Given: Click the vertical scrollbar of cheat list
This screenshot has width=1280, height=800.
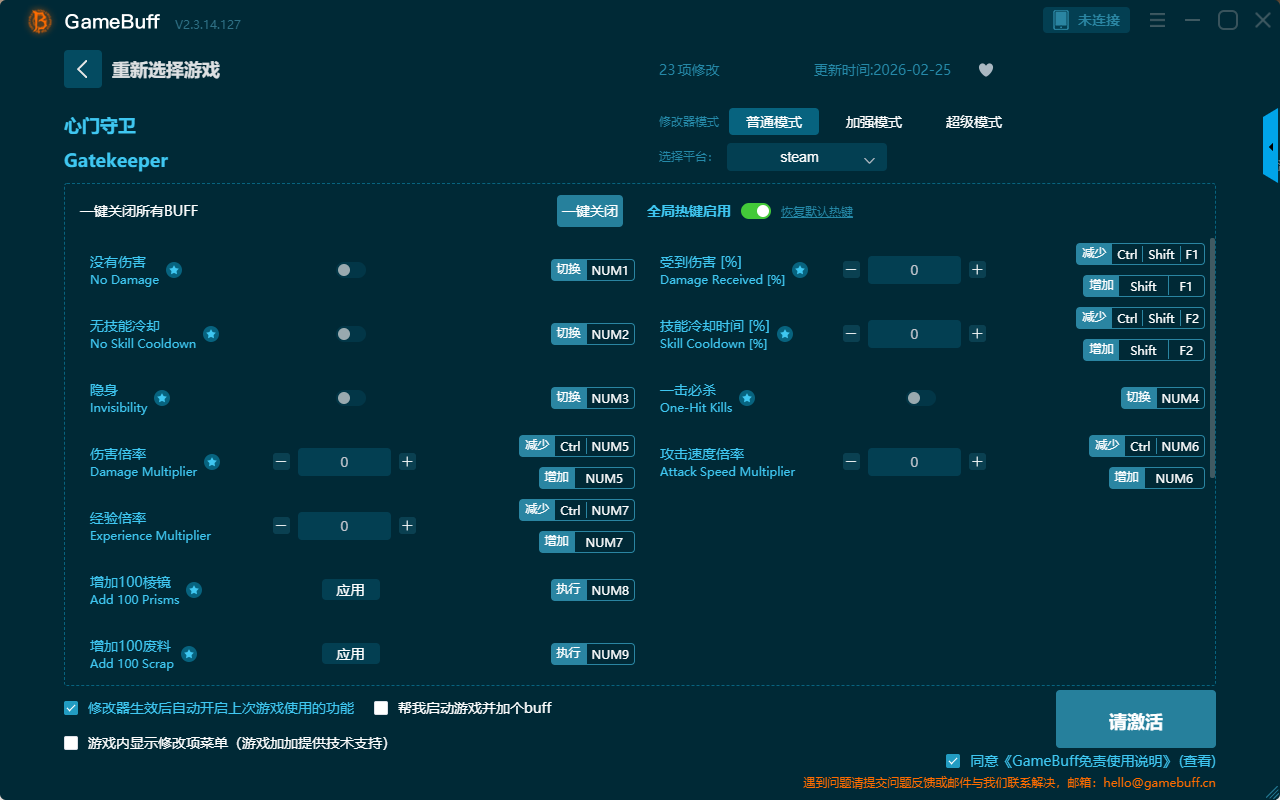Looking at the screenshot, I should (x=1213, y=358).
